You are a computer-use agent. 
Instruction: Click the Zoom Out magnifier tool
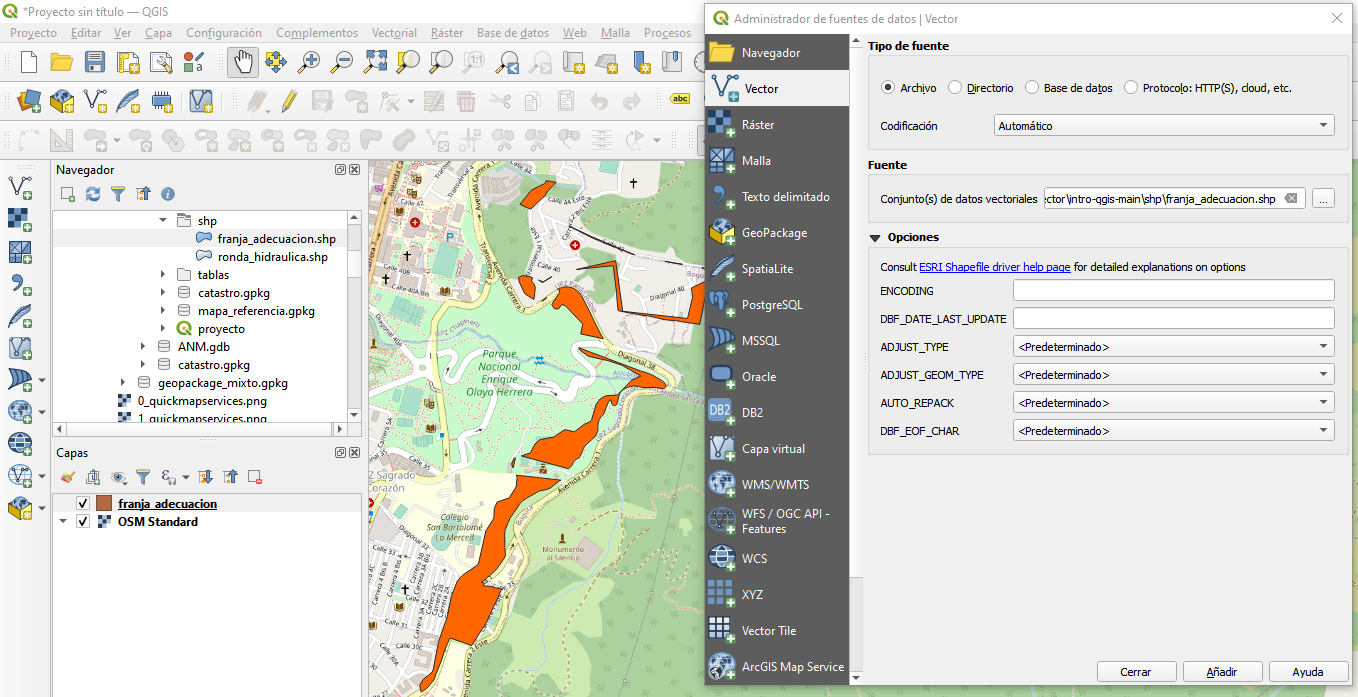coord(343,62)
